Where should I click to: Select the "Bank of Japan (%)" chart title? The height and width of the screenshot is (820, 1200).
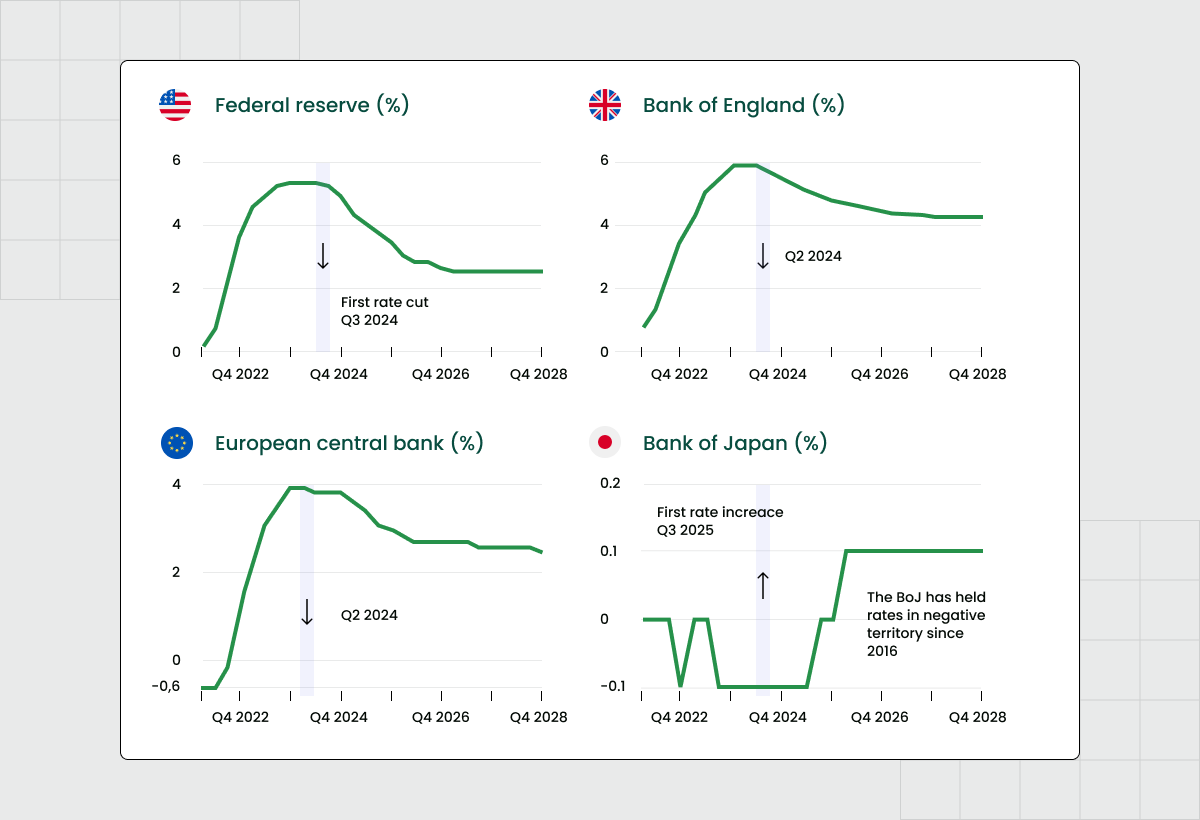pos(735,443)
